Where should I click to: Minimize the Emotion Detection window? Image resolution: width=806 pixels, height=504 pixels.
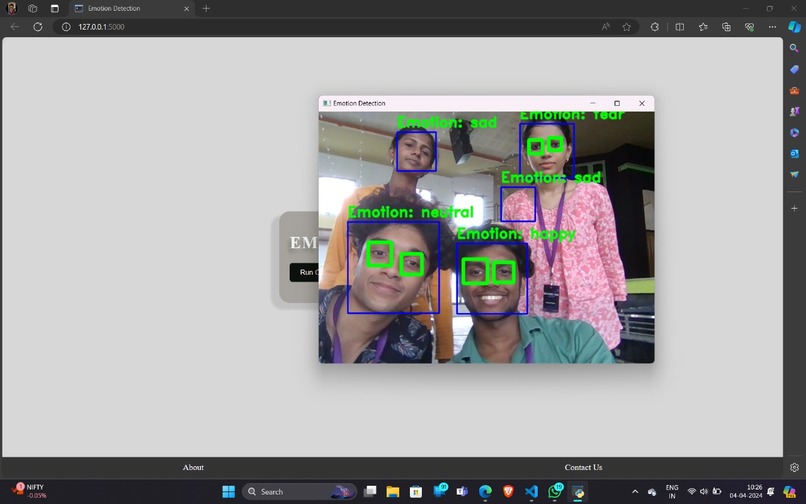(593, 103)
